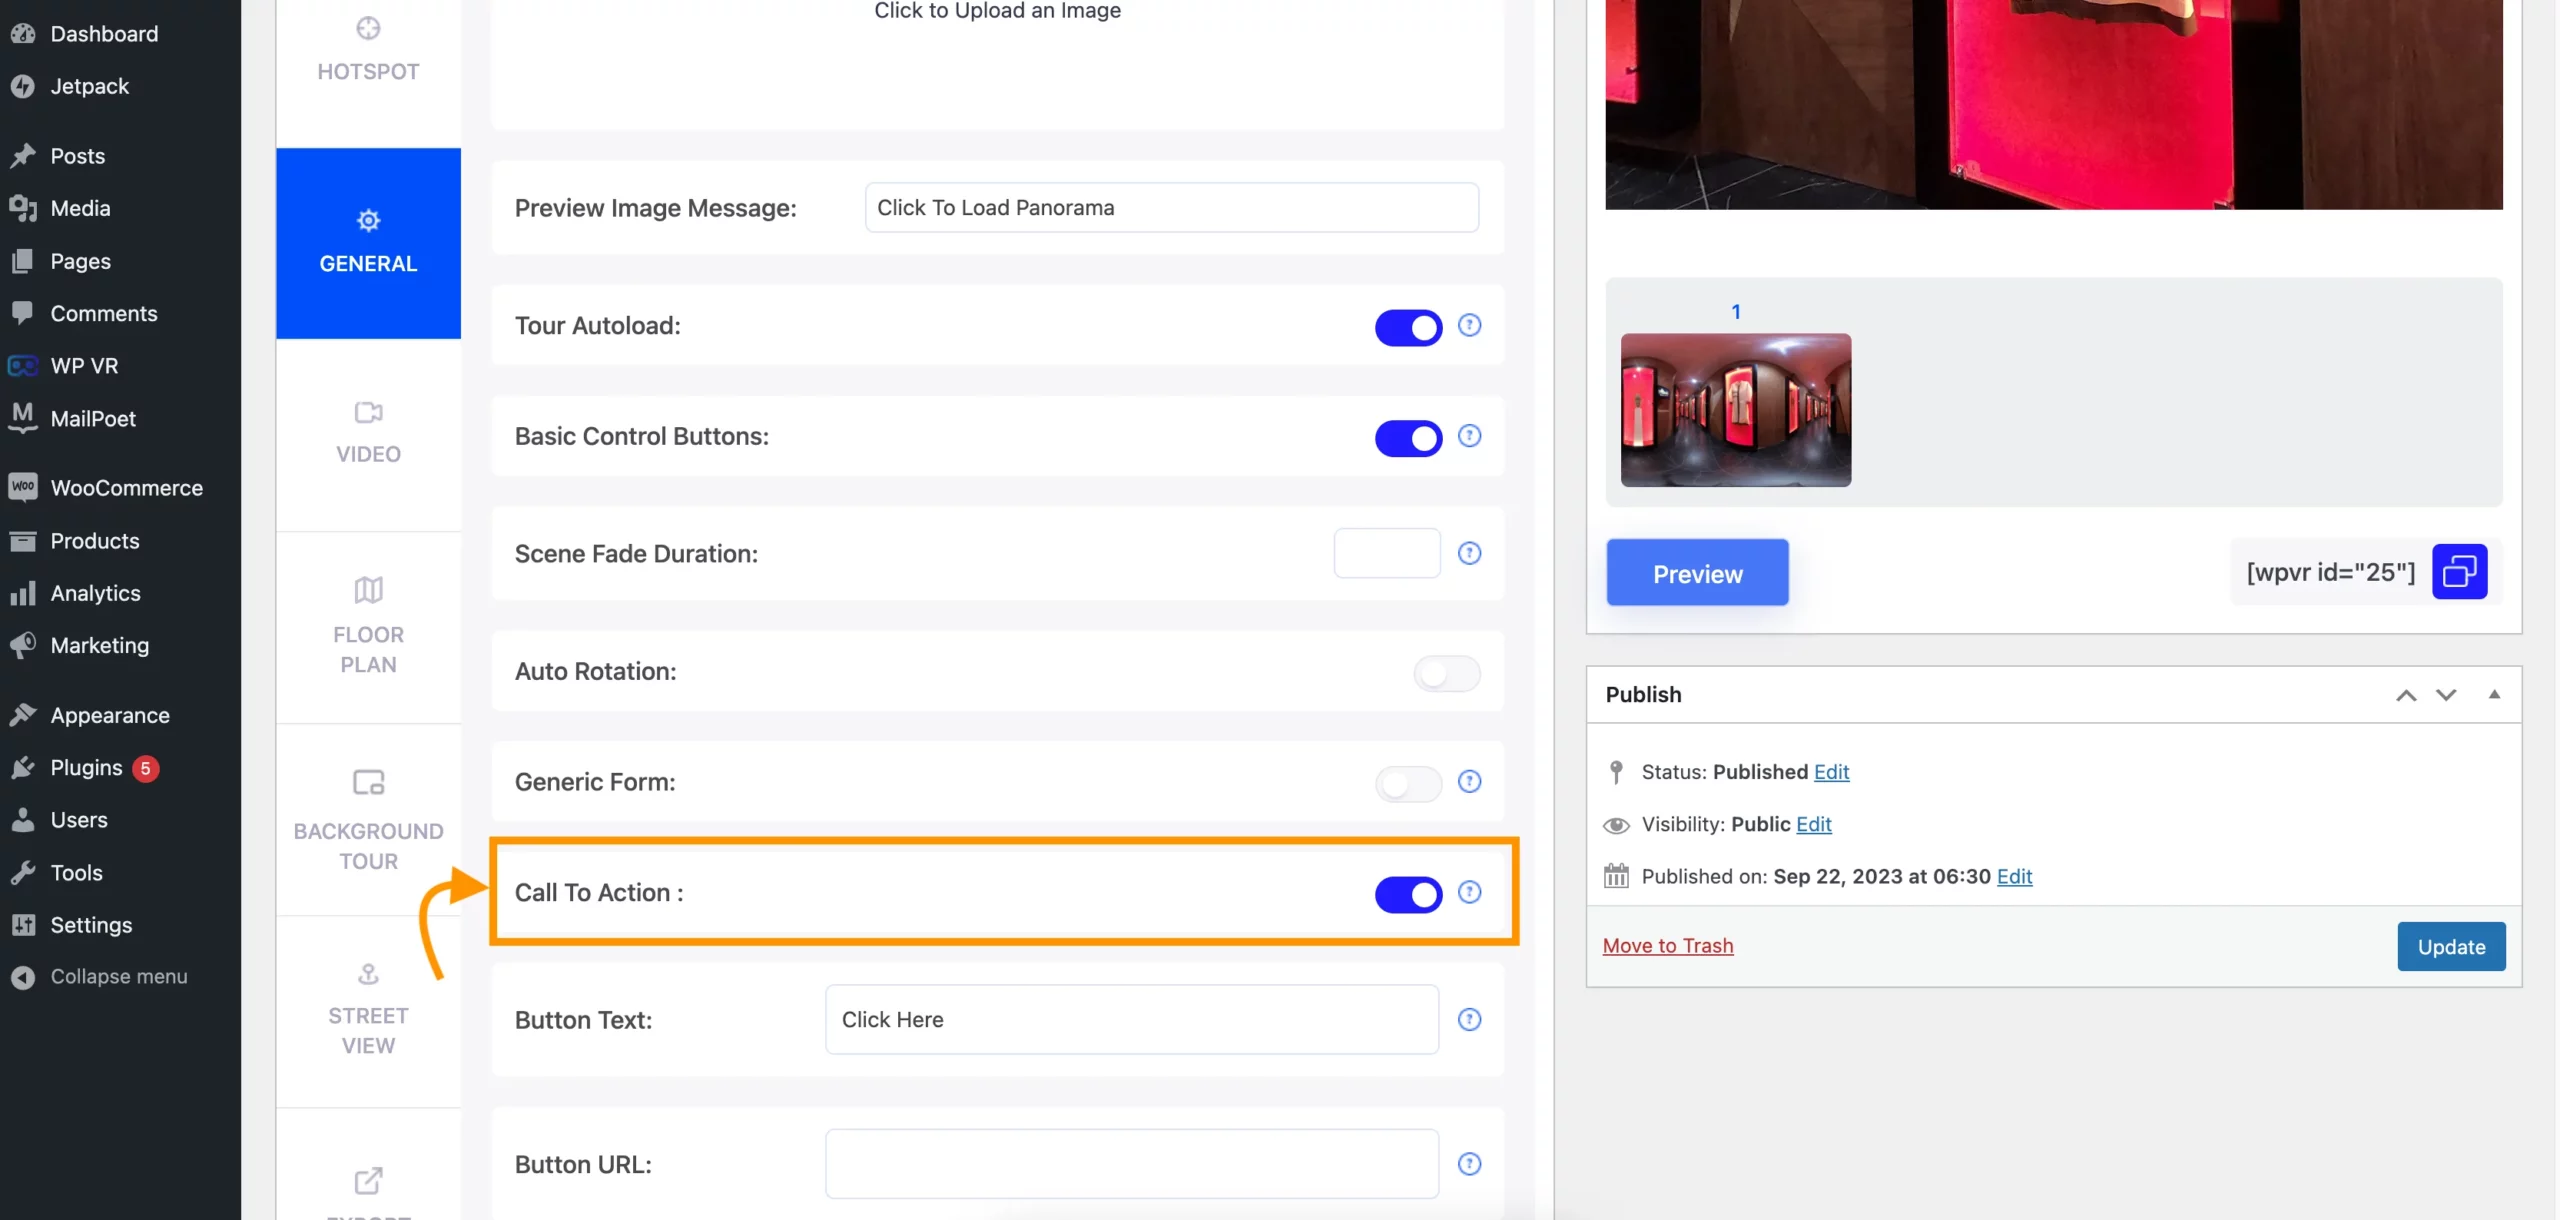Toggle the Tour Autoload switch
Viewport: 2560px width, 1220px height.
click(x=1407, y=325)
